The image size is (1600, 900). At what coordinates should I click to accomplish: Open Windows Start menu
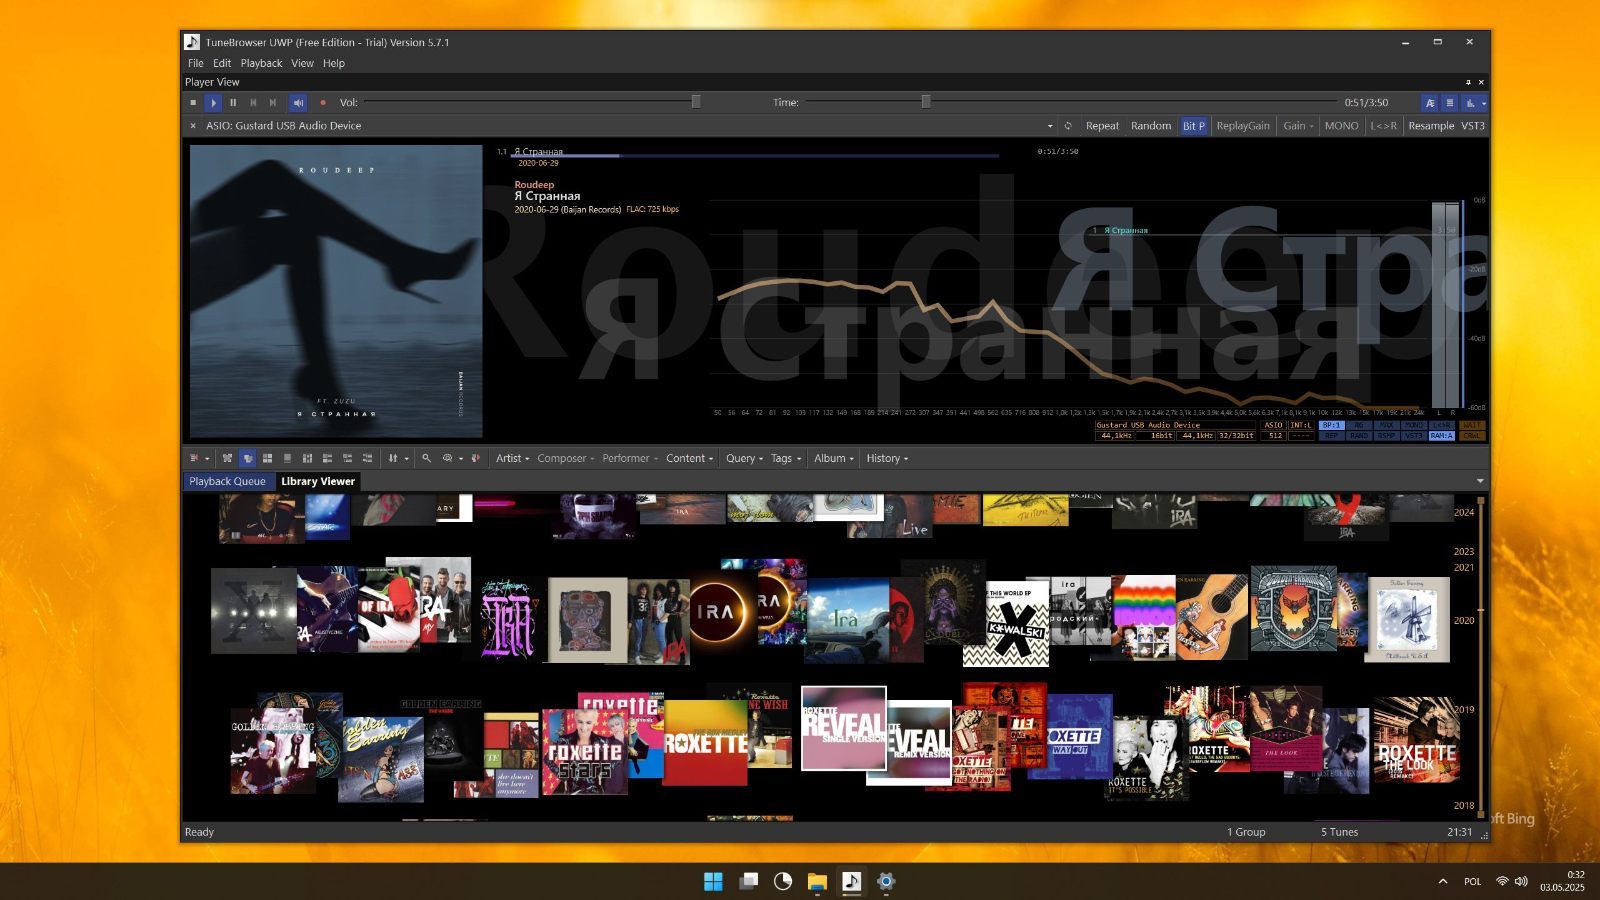[x=713, y=881]
